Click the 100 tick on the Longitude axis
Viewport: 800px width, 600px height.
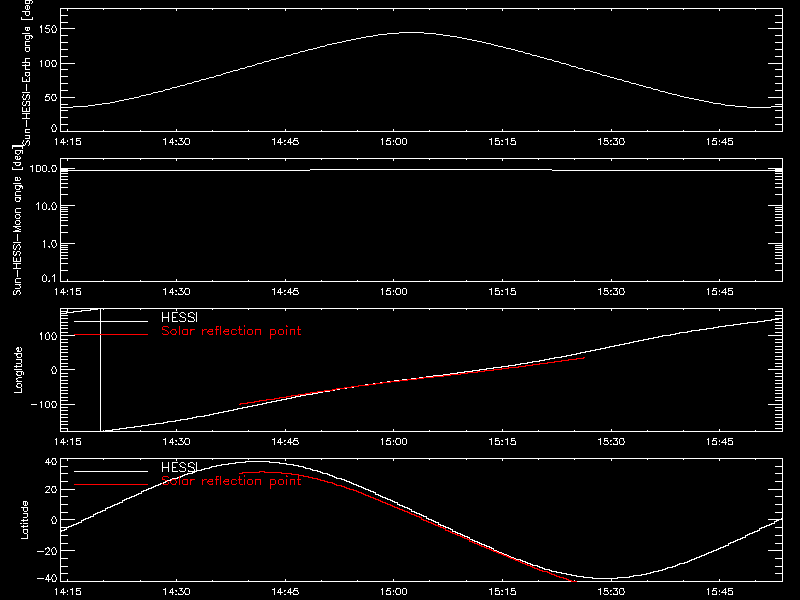[x=47, y=336]
